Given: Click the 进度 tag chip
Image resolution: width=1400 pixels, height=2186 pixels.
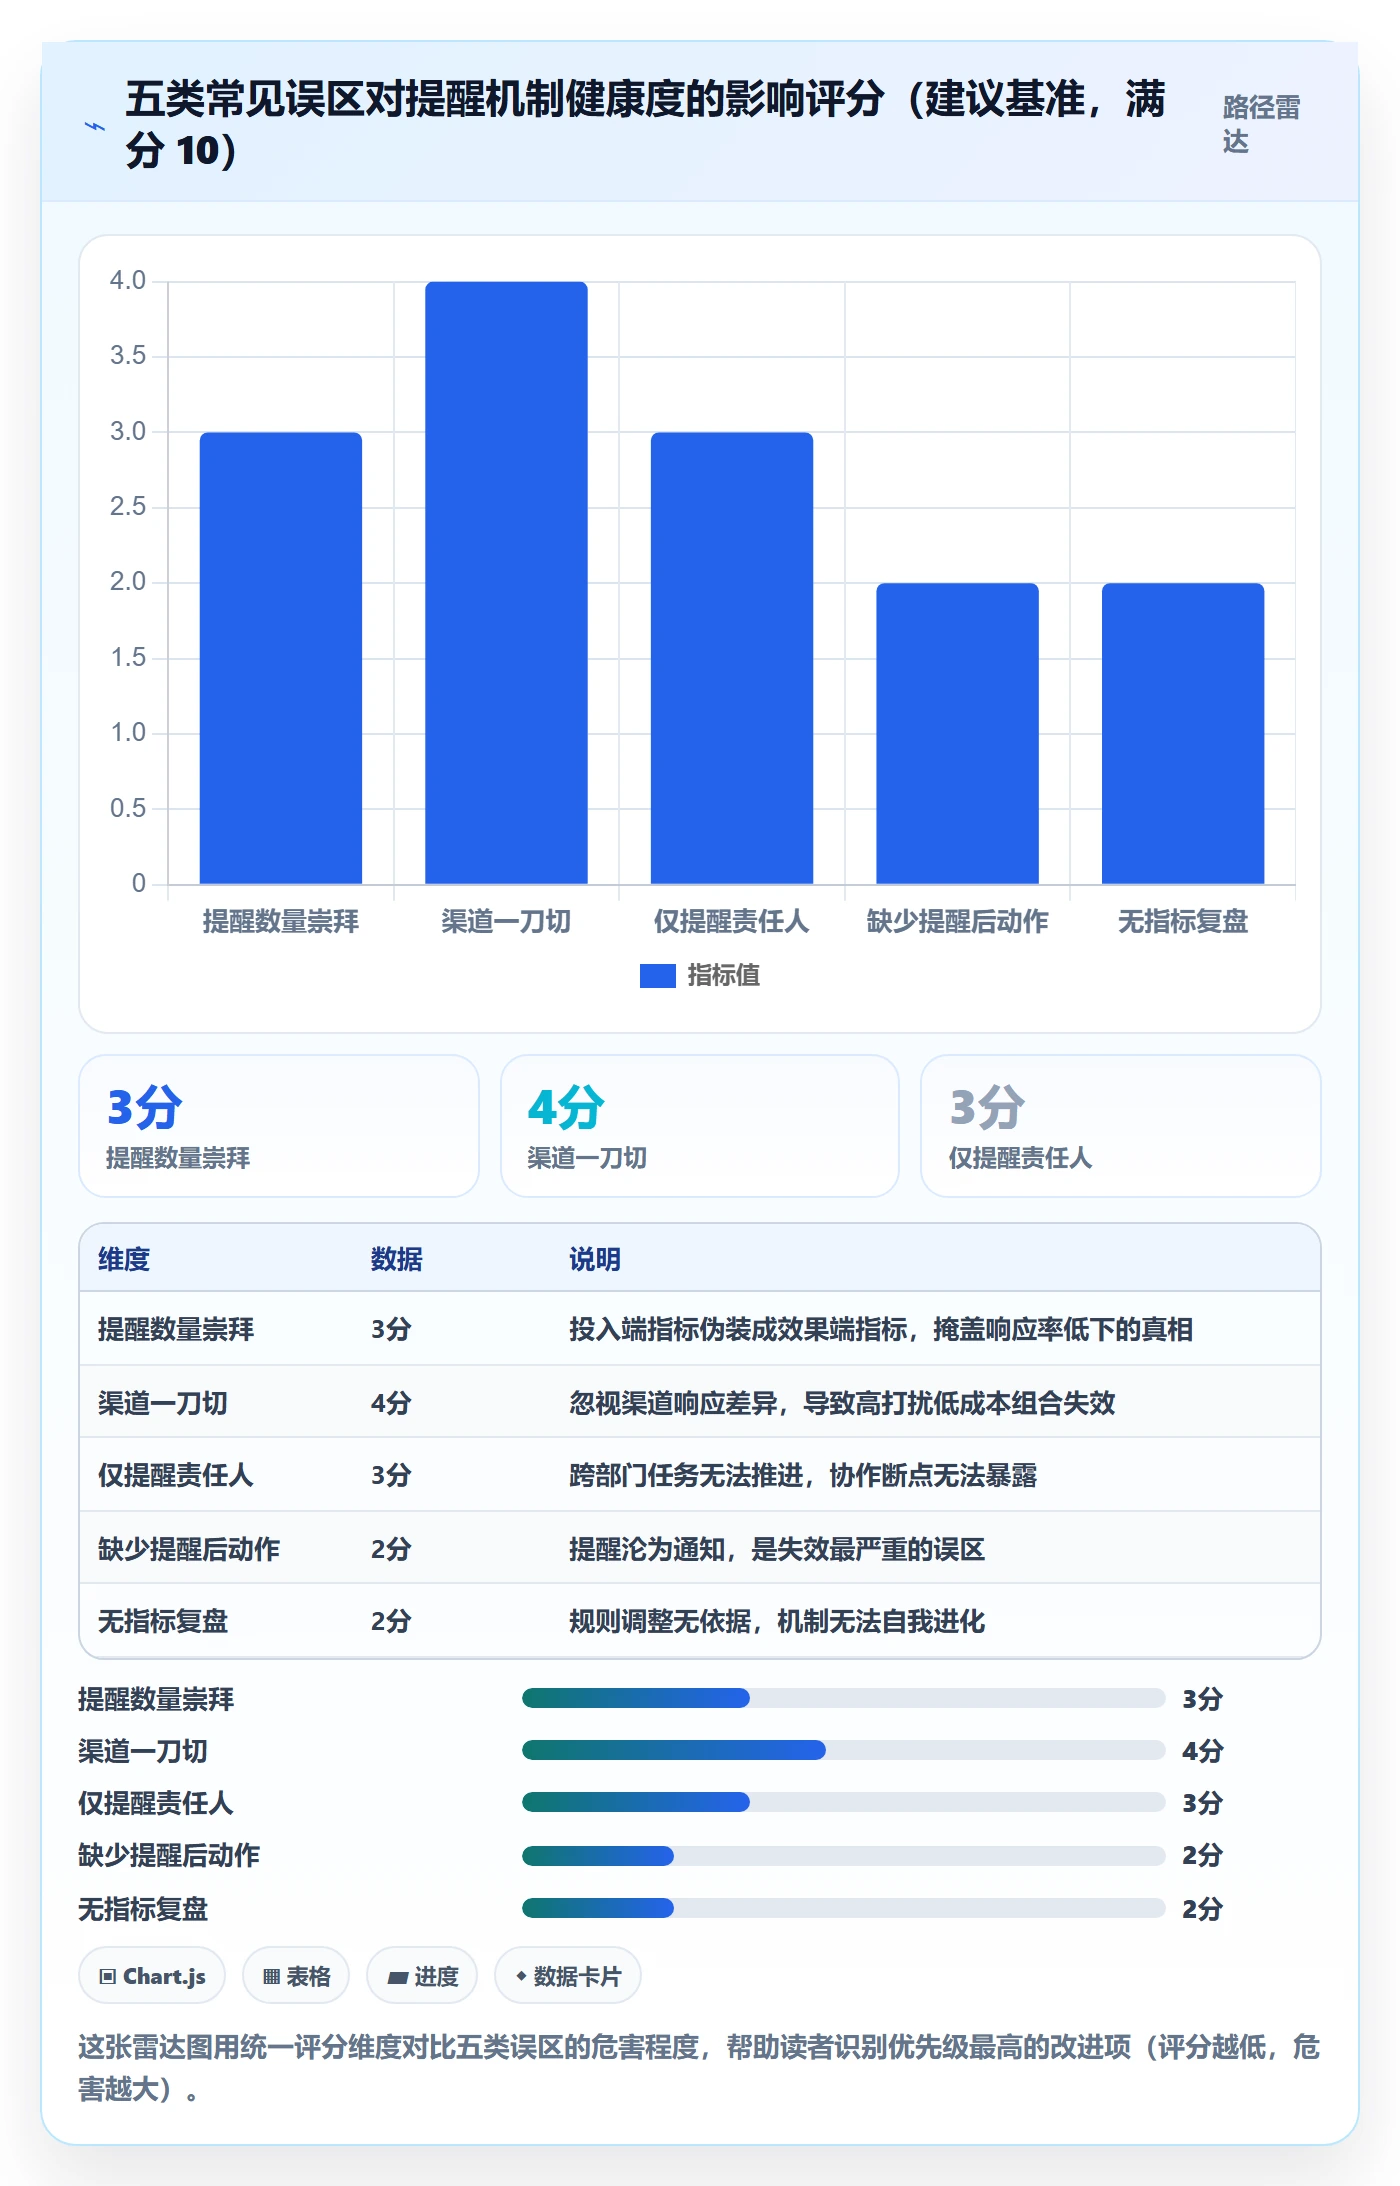Looking at the screenshot, I should pyautogui.click(x=422, y=1976).
